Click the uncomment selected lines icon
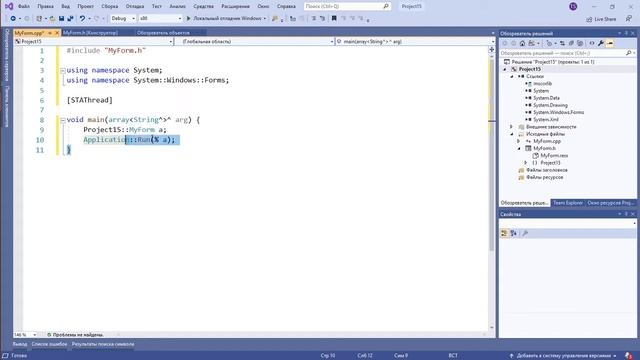Image resolution: width=640 pixels, height=360 pixels. coord(322,18)
